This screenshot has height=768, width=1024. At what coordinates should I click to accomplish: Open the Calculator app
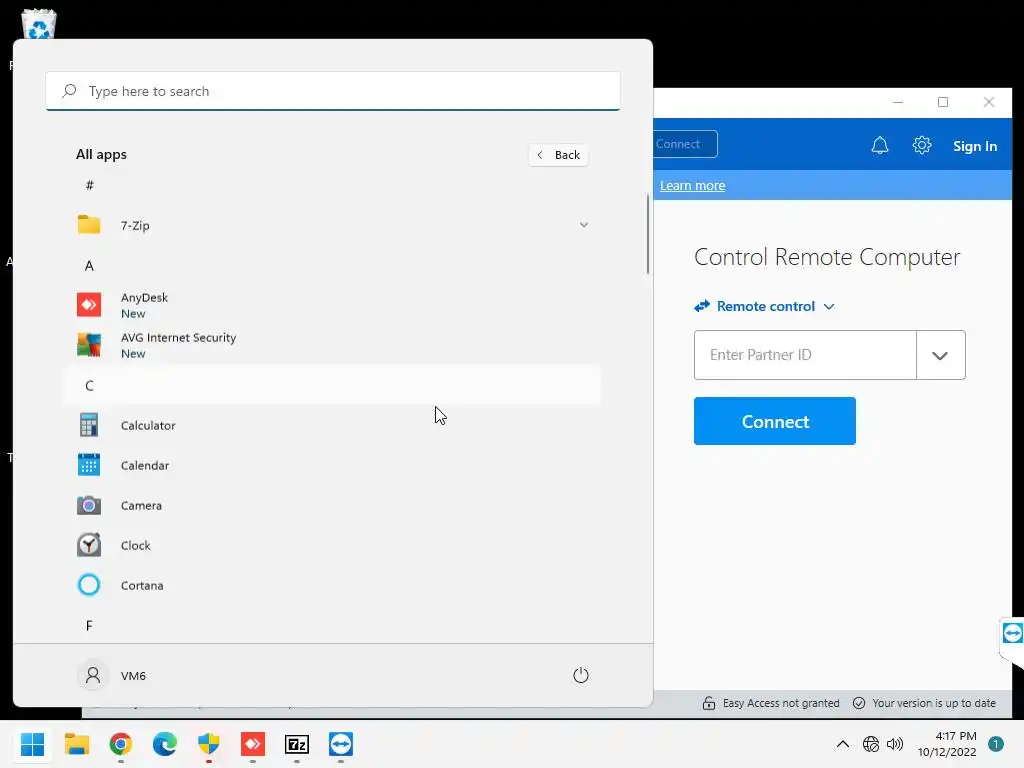[x=332, y=425]
